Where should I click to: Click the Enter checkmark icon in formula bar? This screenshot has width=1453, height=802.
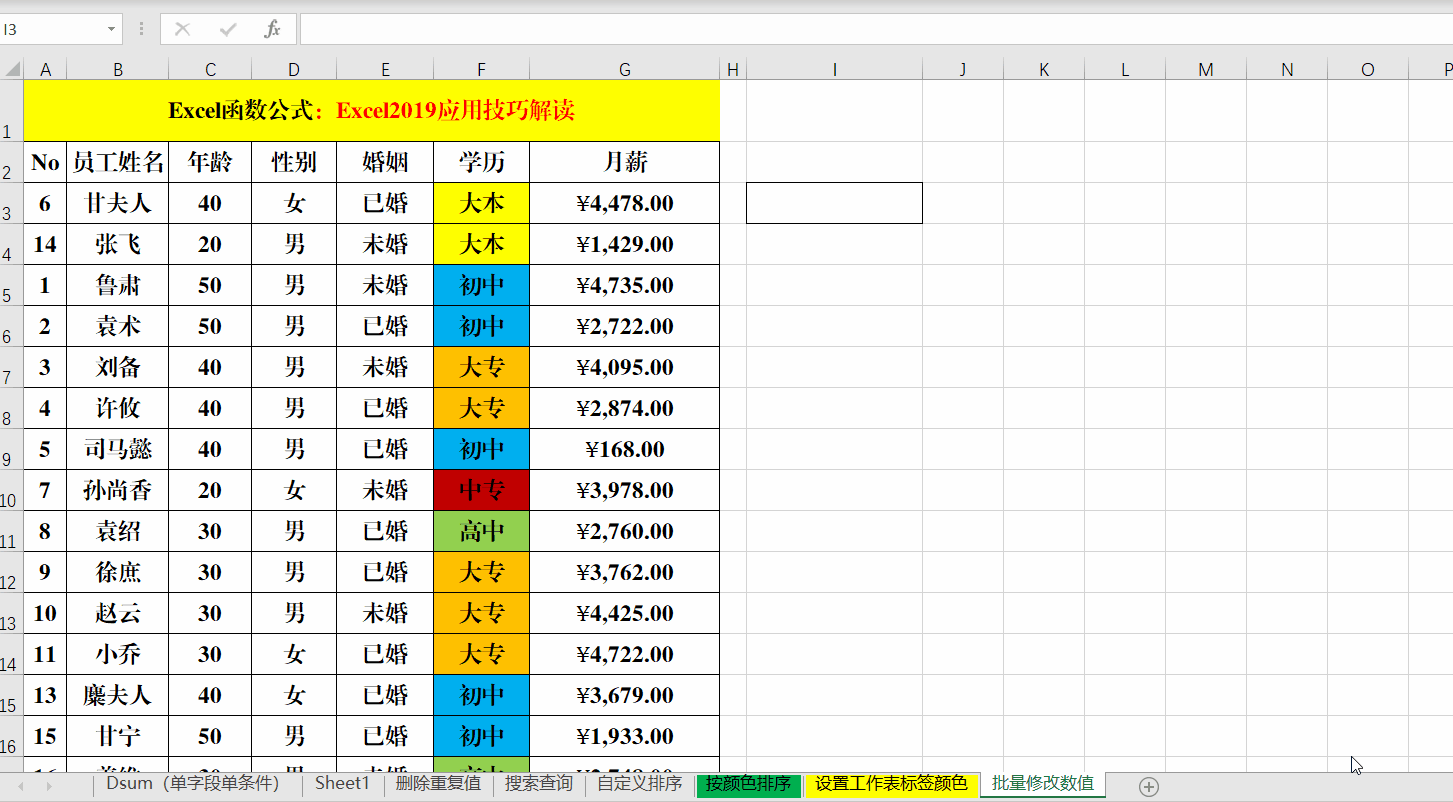coord(228,29)
